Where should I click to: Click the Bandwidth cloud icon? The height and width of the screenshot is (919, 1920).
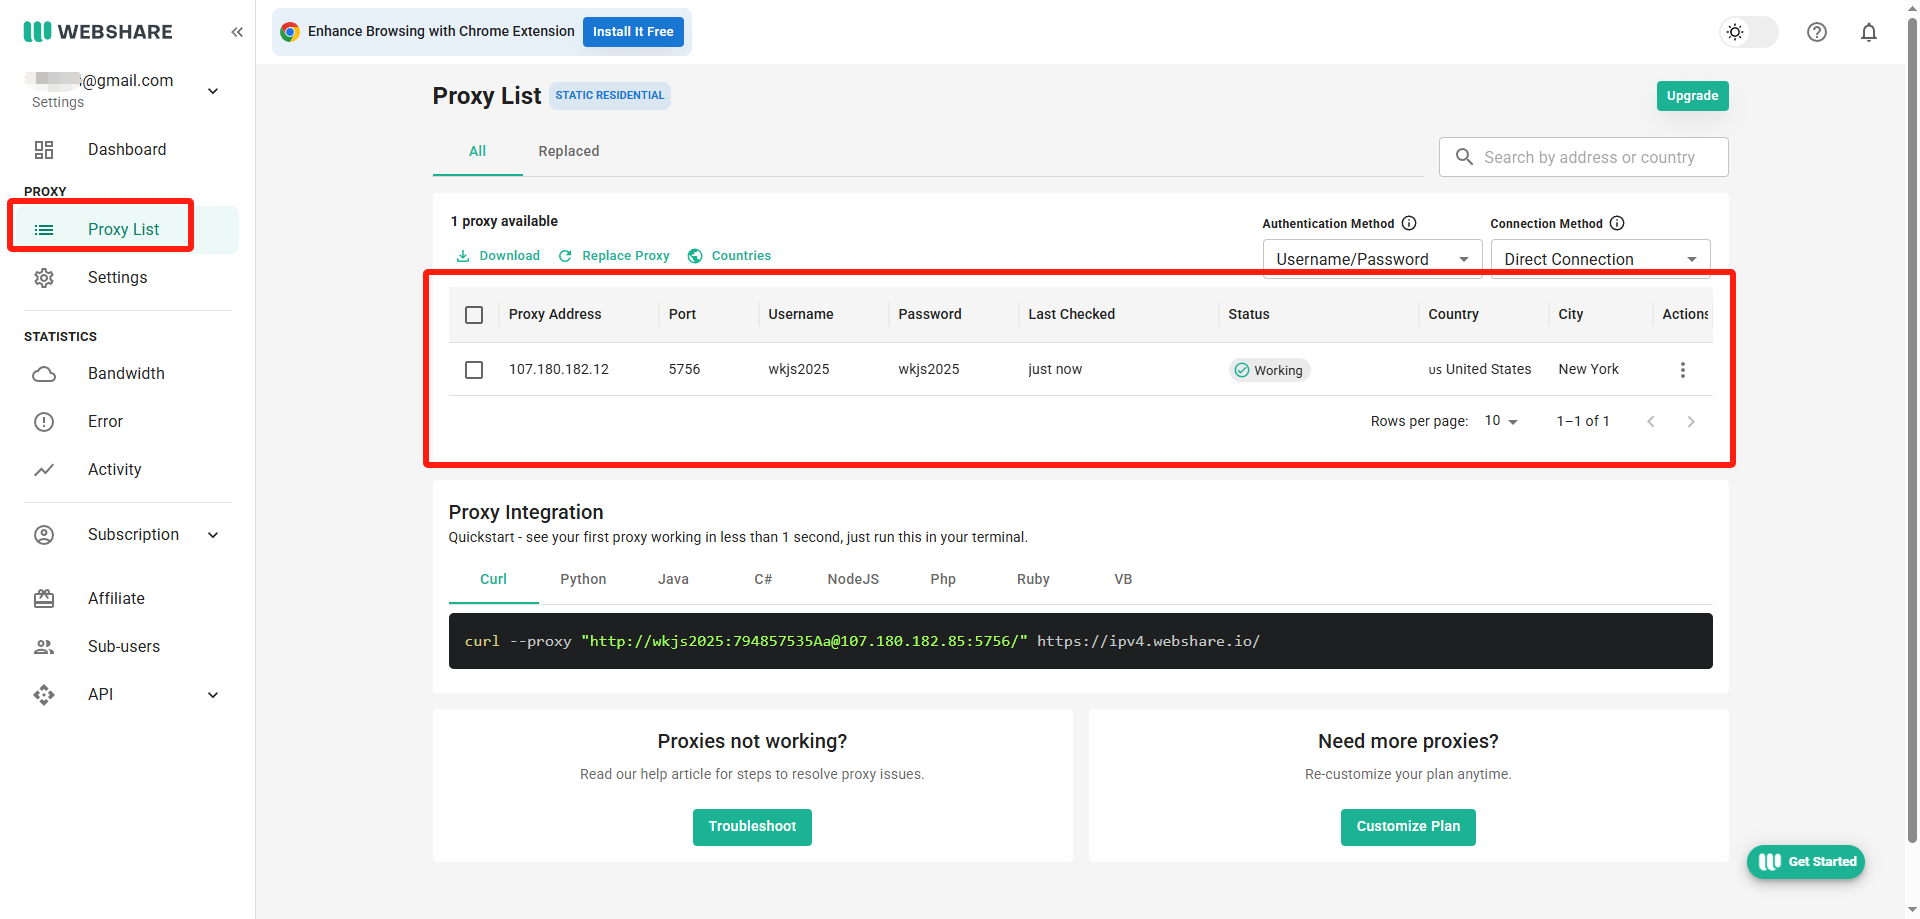coord(44,374)
